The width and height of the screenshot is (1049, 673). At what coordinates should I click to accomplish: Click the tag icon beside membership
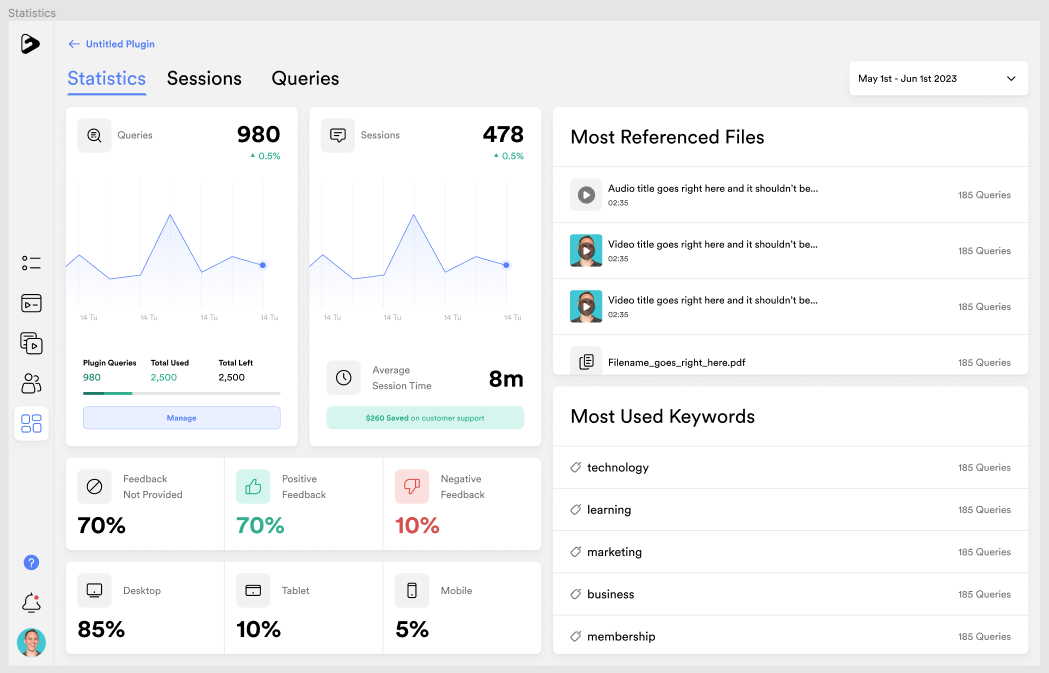tap(575, 636)
